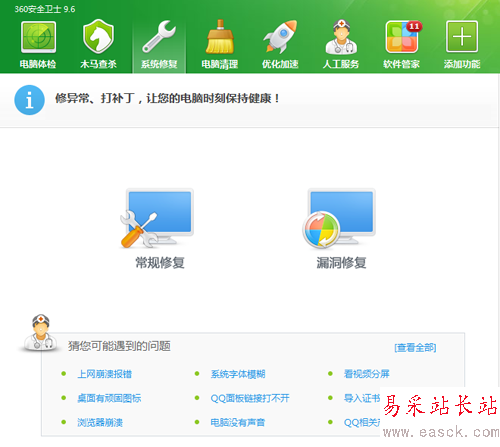Click the 360安全卫士 9.6 title text

(x=45, y=9)
